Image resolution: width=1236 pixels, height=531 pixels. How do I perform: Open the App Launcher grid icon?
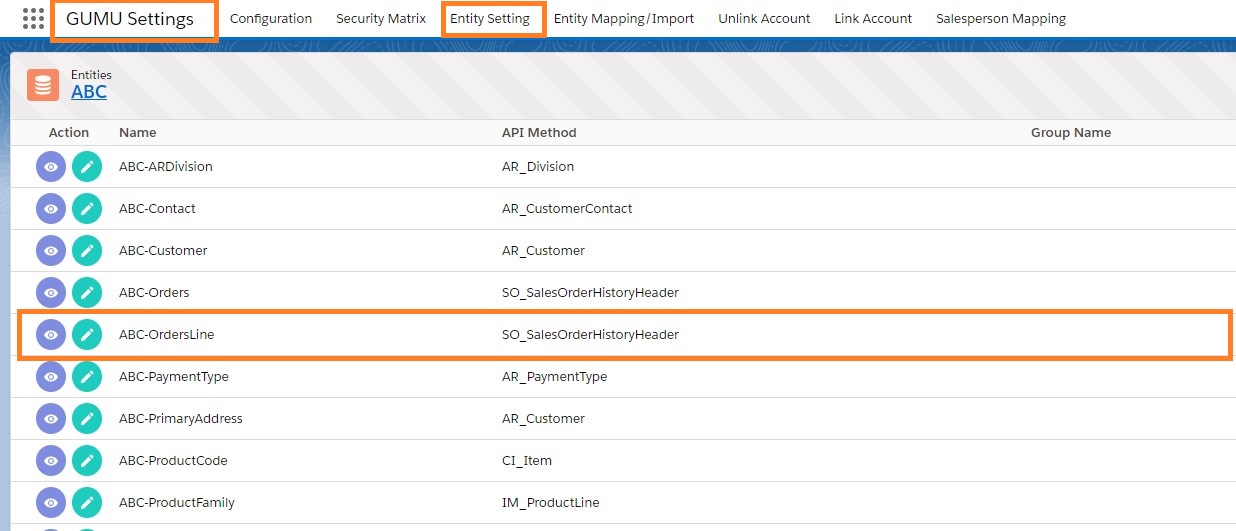coord(33,19)
